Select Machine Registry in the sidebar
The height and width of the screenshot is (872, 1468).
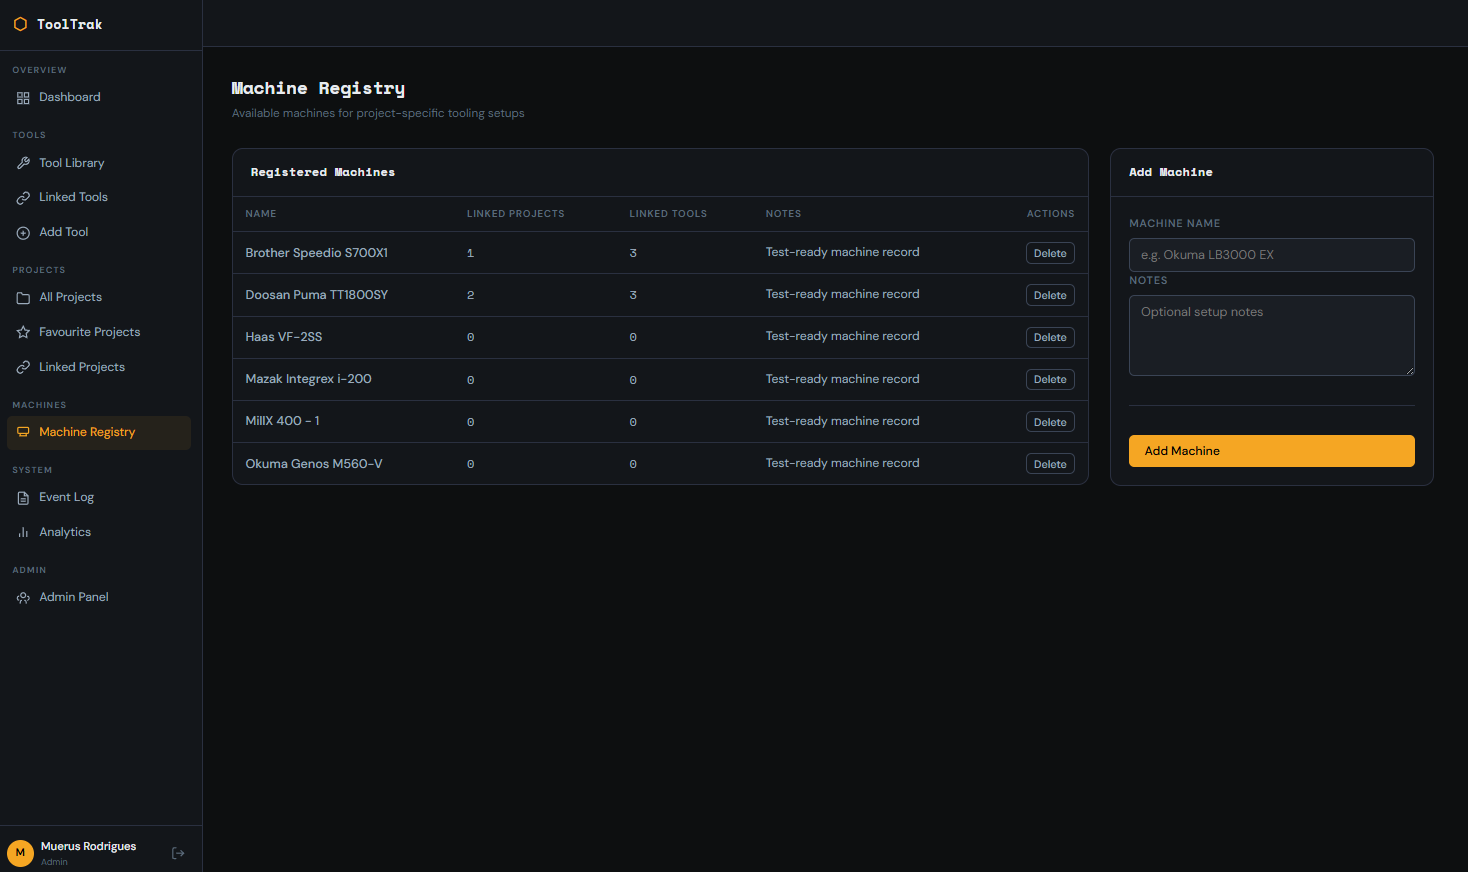point(99,433)
